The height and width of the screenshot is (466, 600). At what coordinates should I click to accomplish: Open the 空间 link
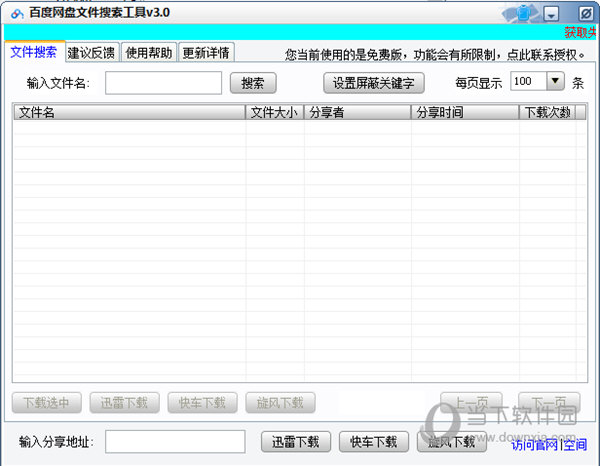575,445
